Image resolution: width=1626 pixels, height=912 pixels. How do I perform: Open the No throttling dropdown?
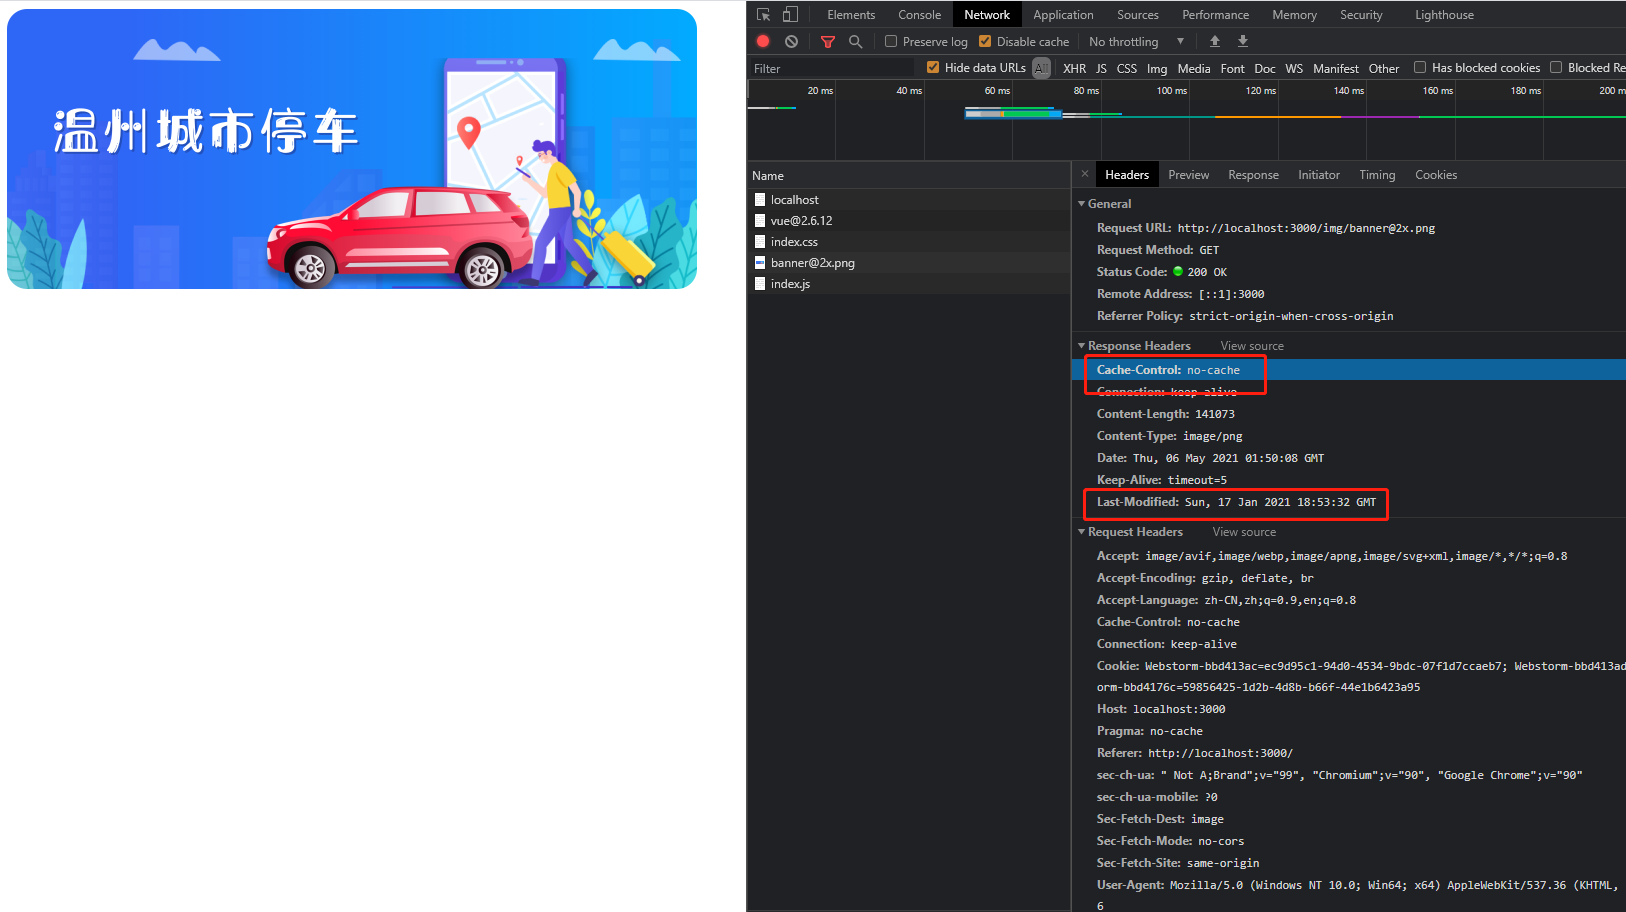[x=1136, y=41]
